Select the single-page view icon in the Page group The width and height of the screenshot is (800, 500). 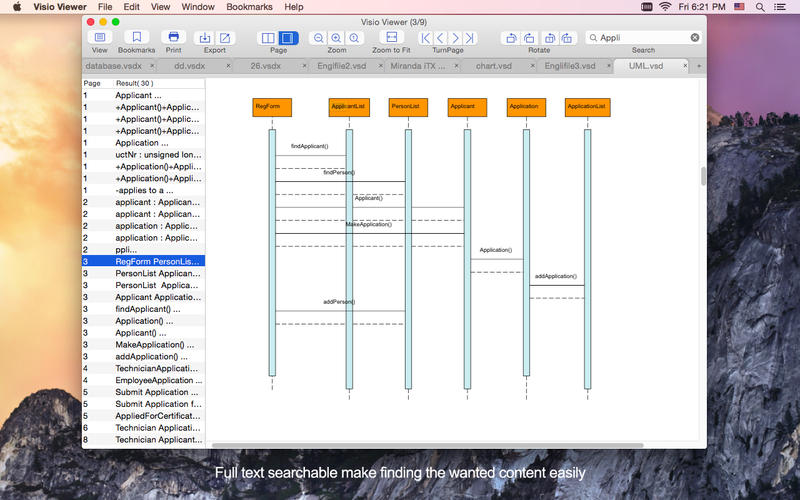[288, 38]
